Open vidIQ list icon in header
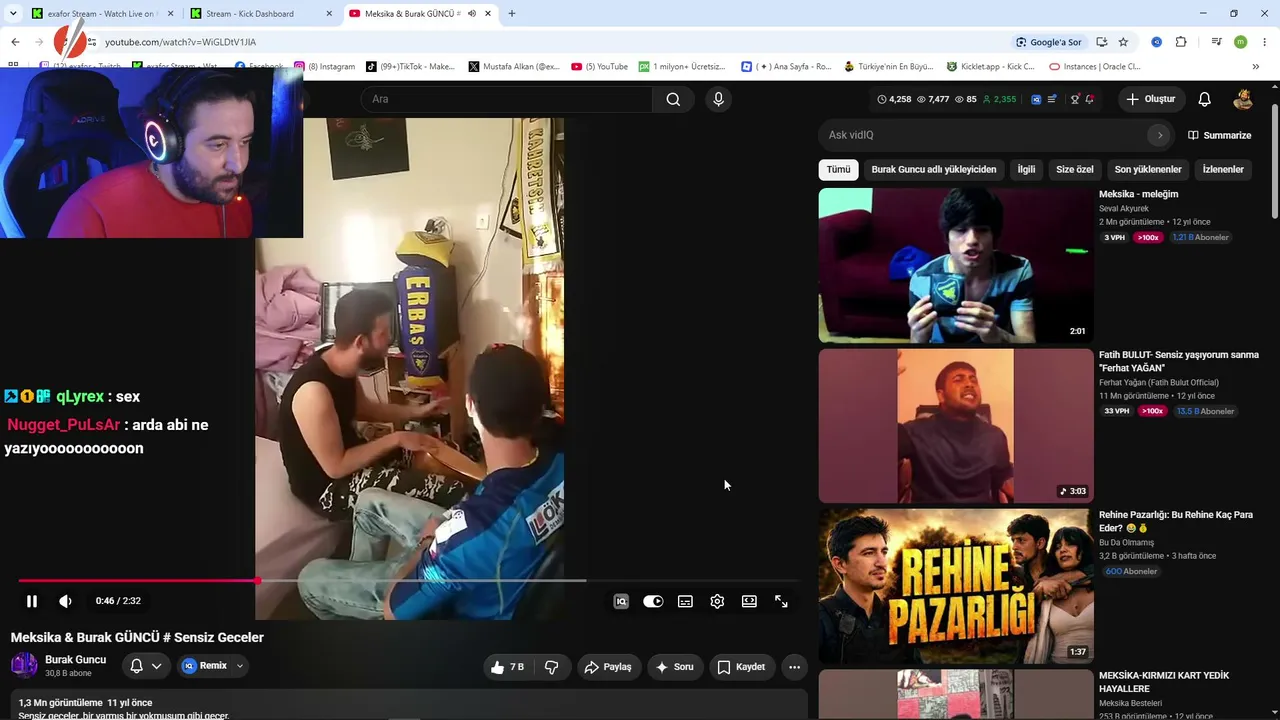The width and height of the screenshot is (1280, 720). (x=1052, y=99)
